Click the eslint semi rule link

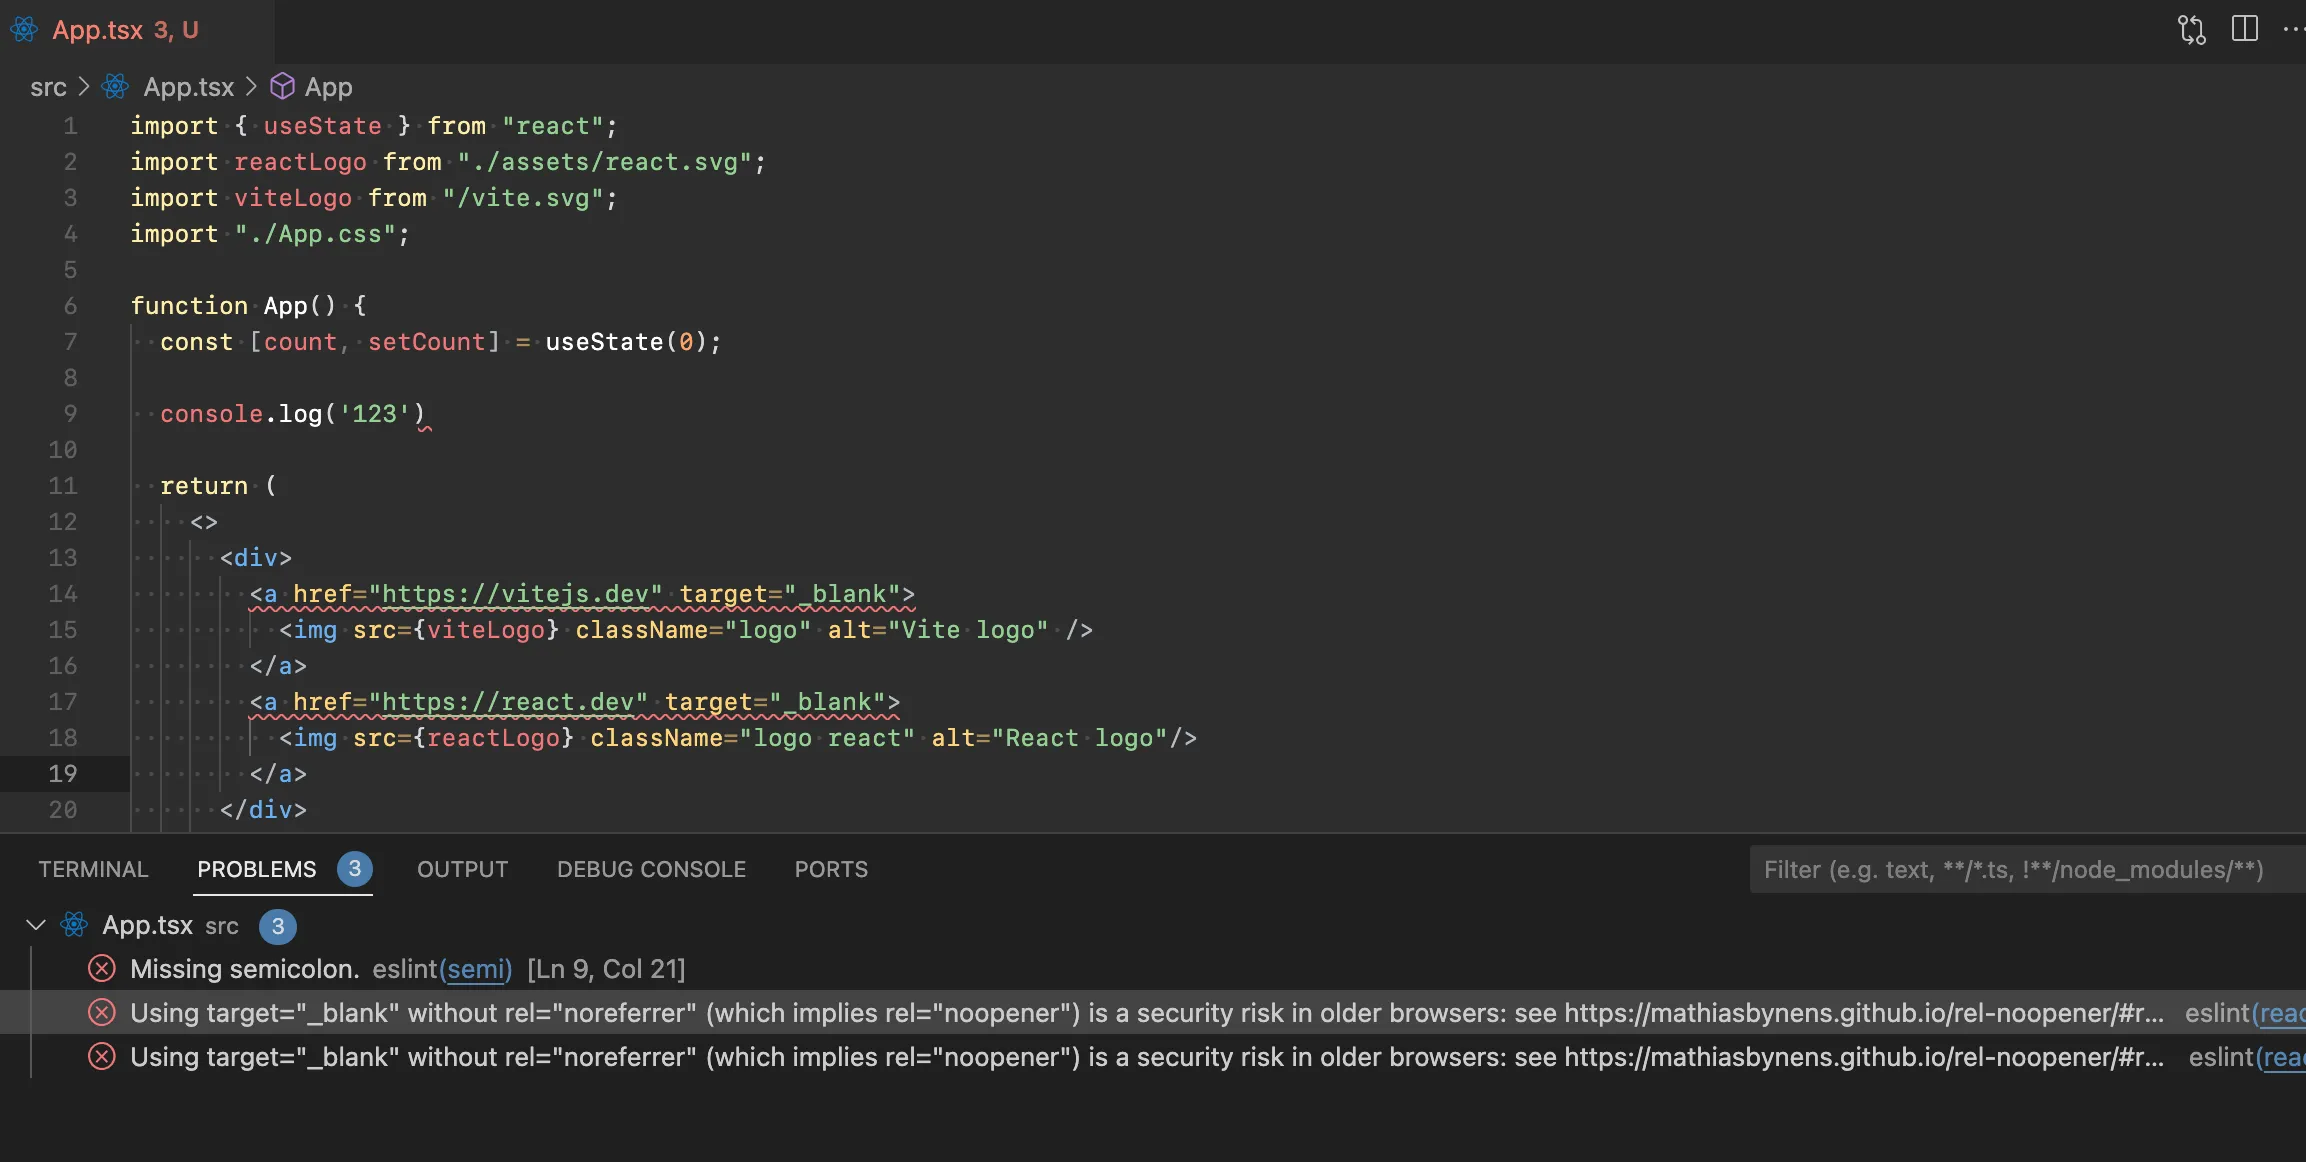click(x=476, y=969)
